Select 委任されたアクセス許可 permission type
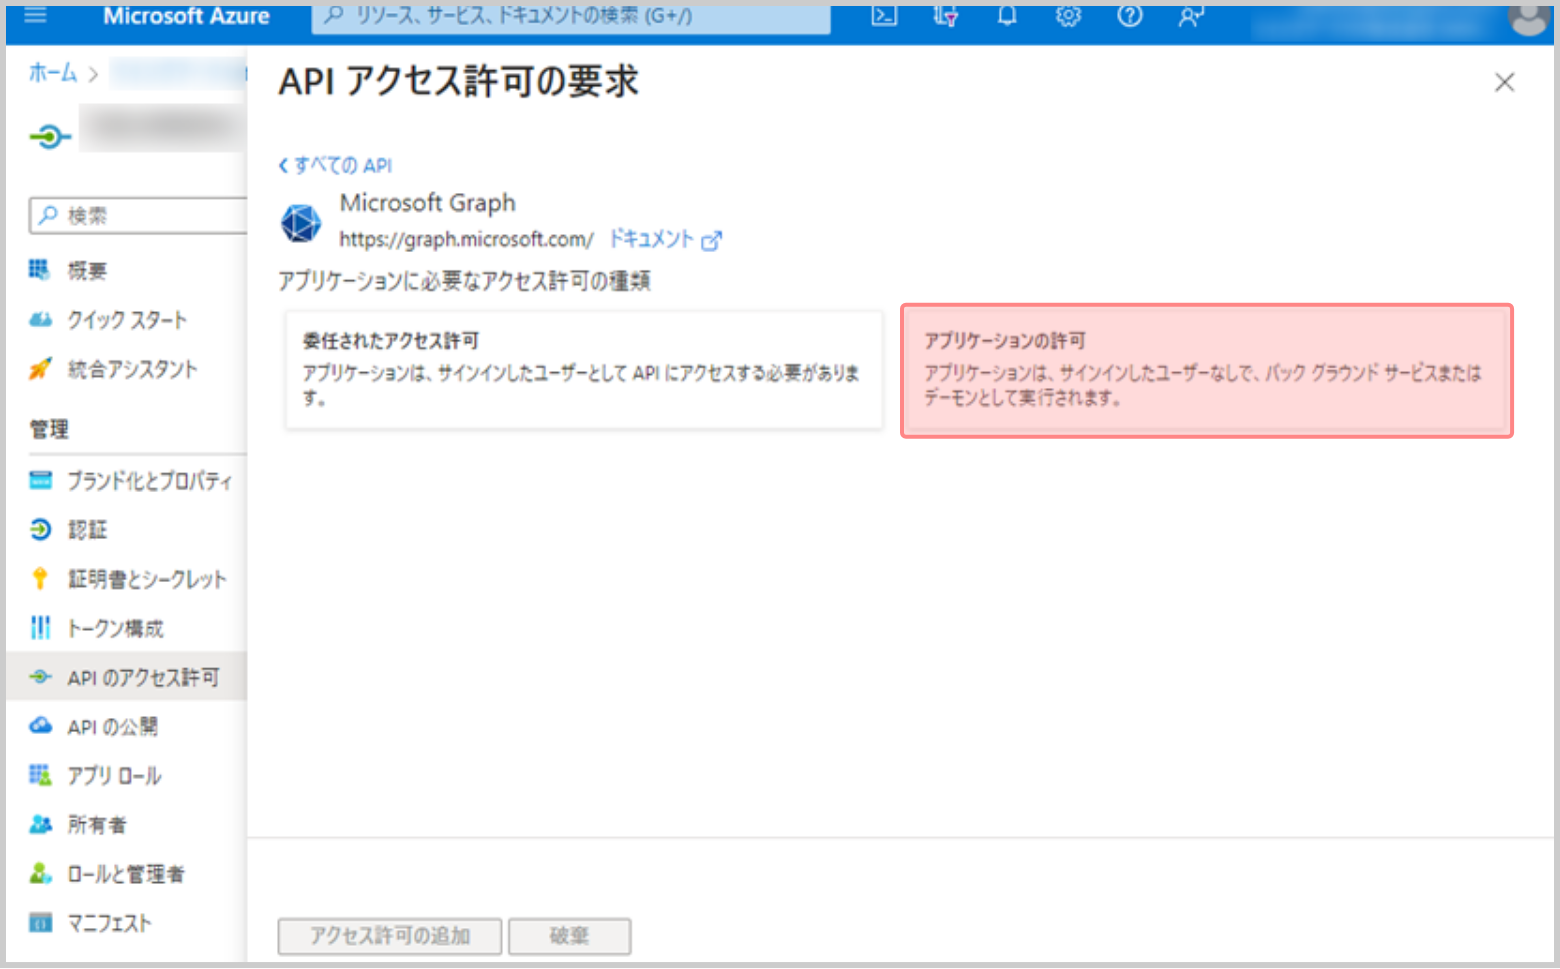 (x=584, y=370)
